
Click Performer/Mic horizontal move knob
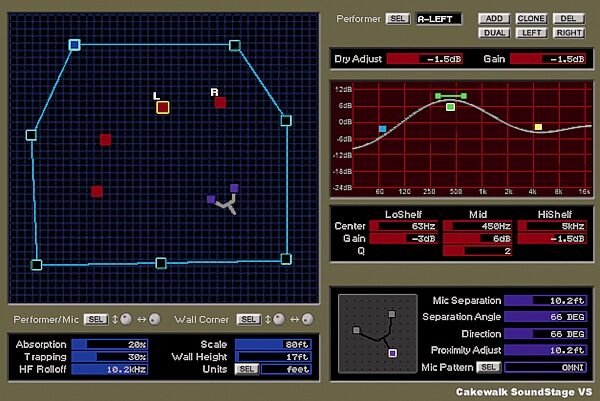coord(155,319)
